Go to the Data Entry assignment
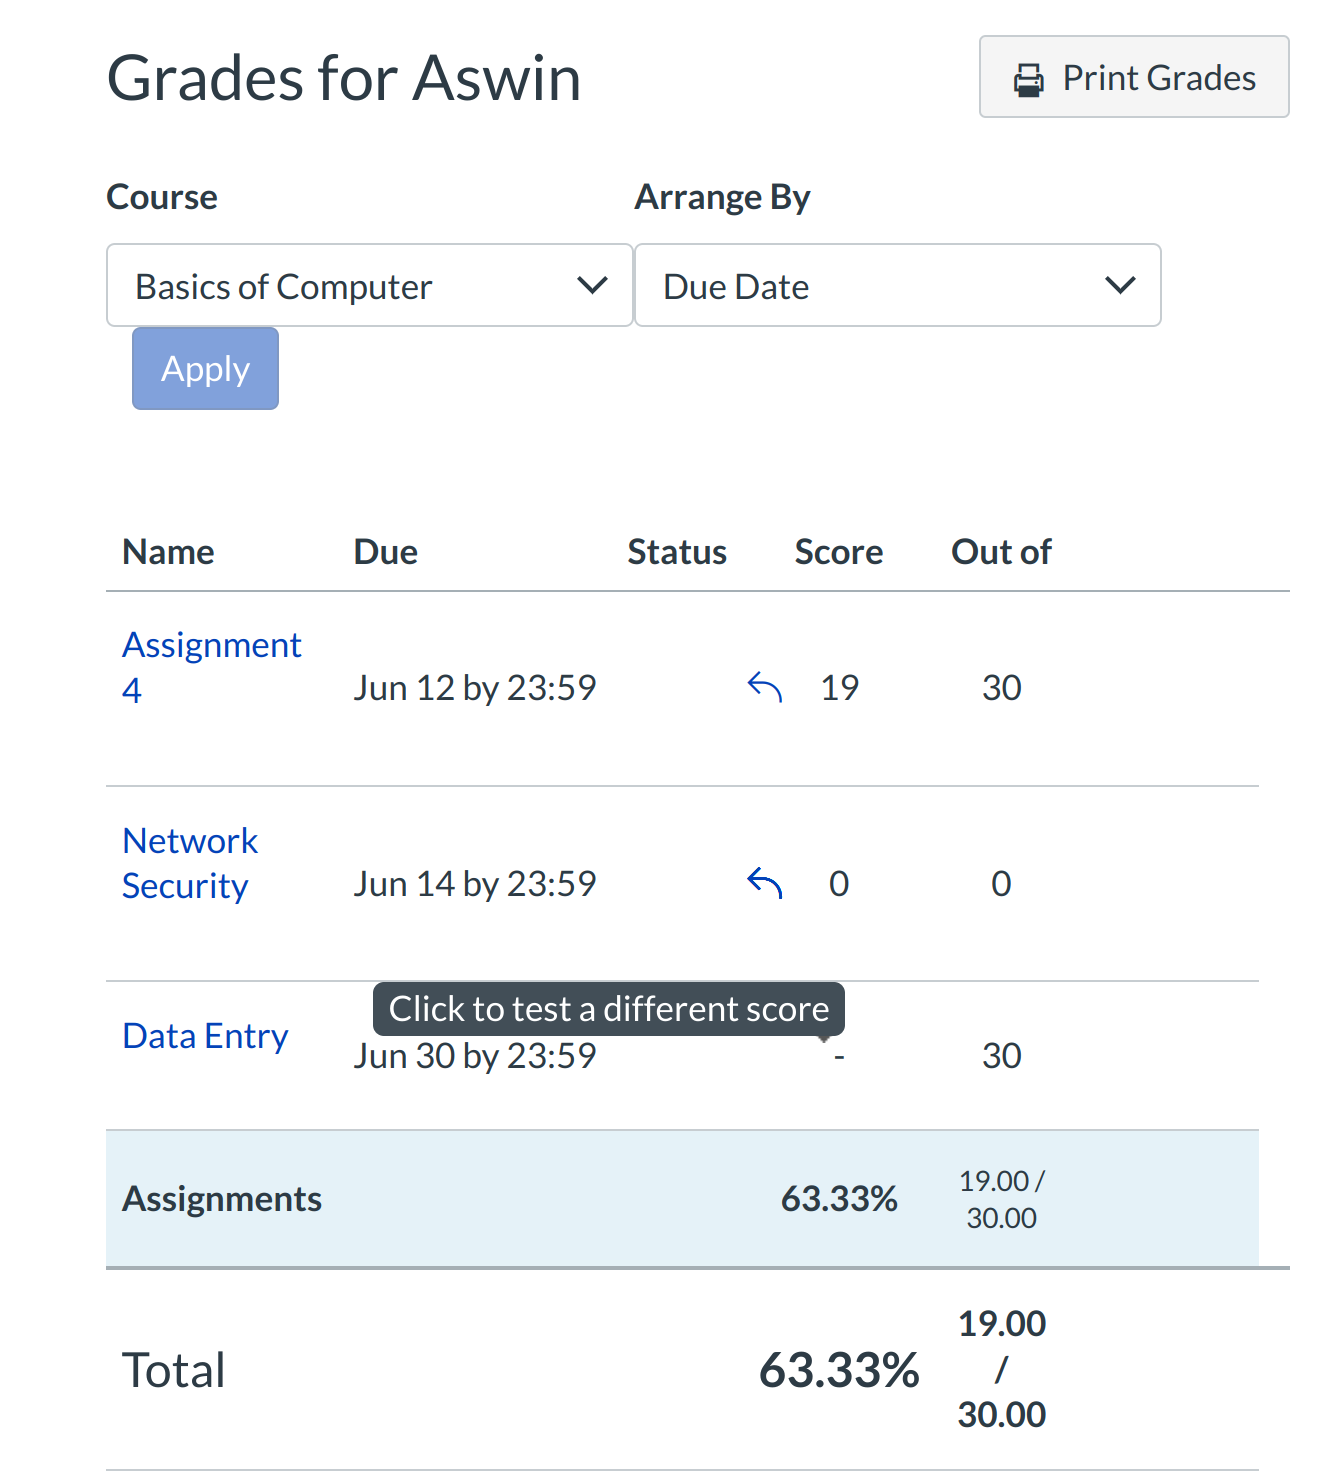 (x=205, y=1036)
